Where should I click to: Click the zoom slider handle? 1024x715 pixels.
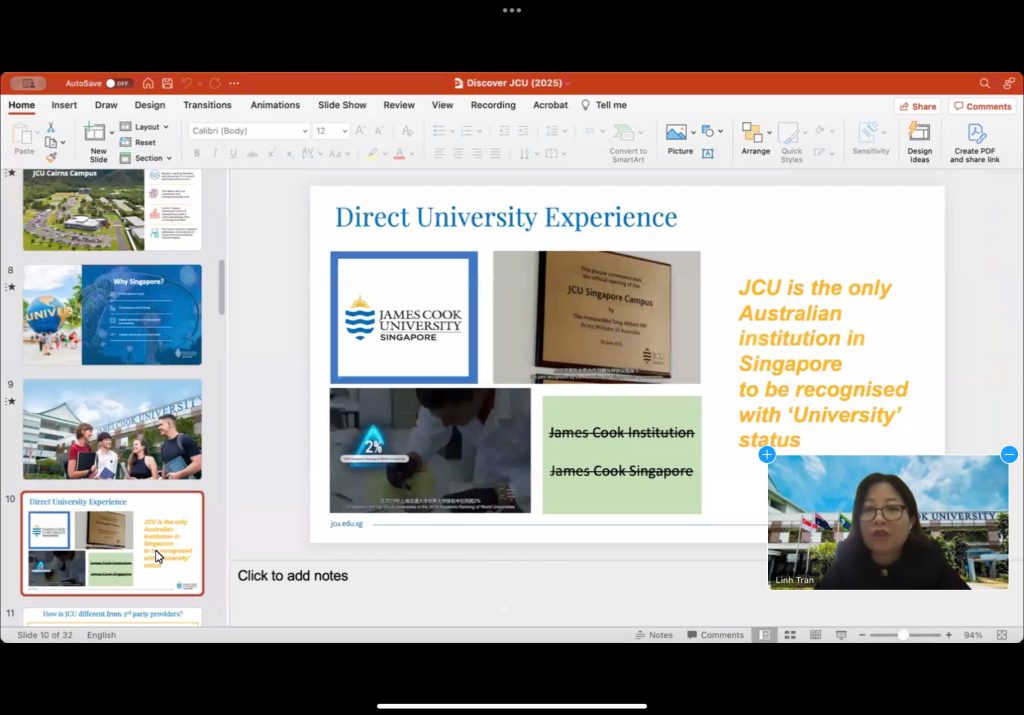903,635
